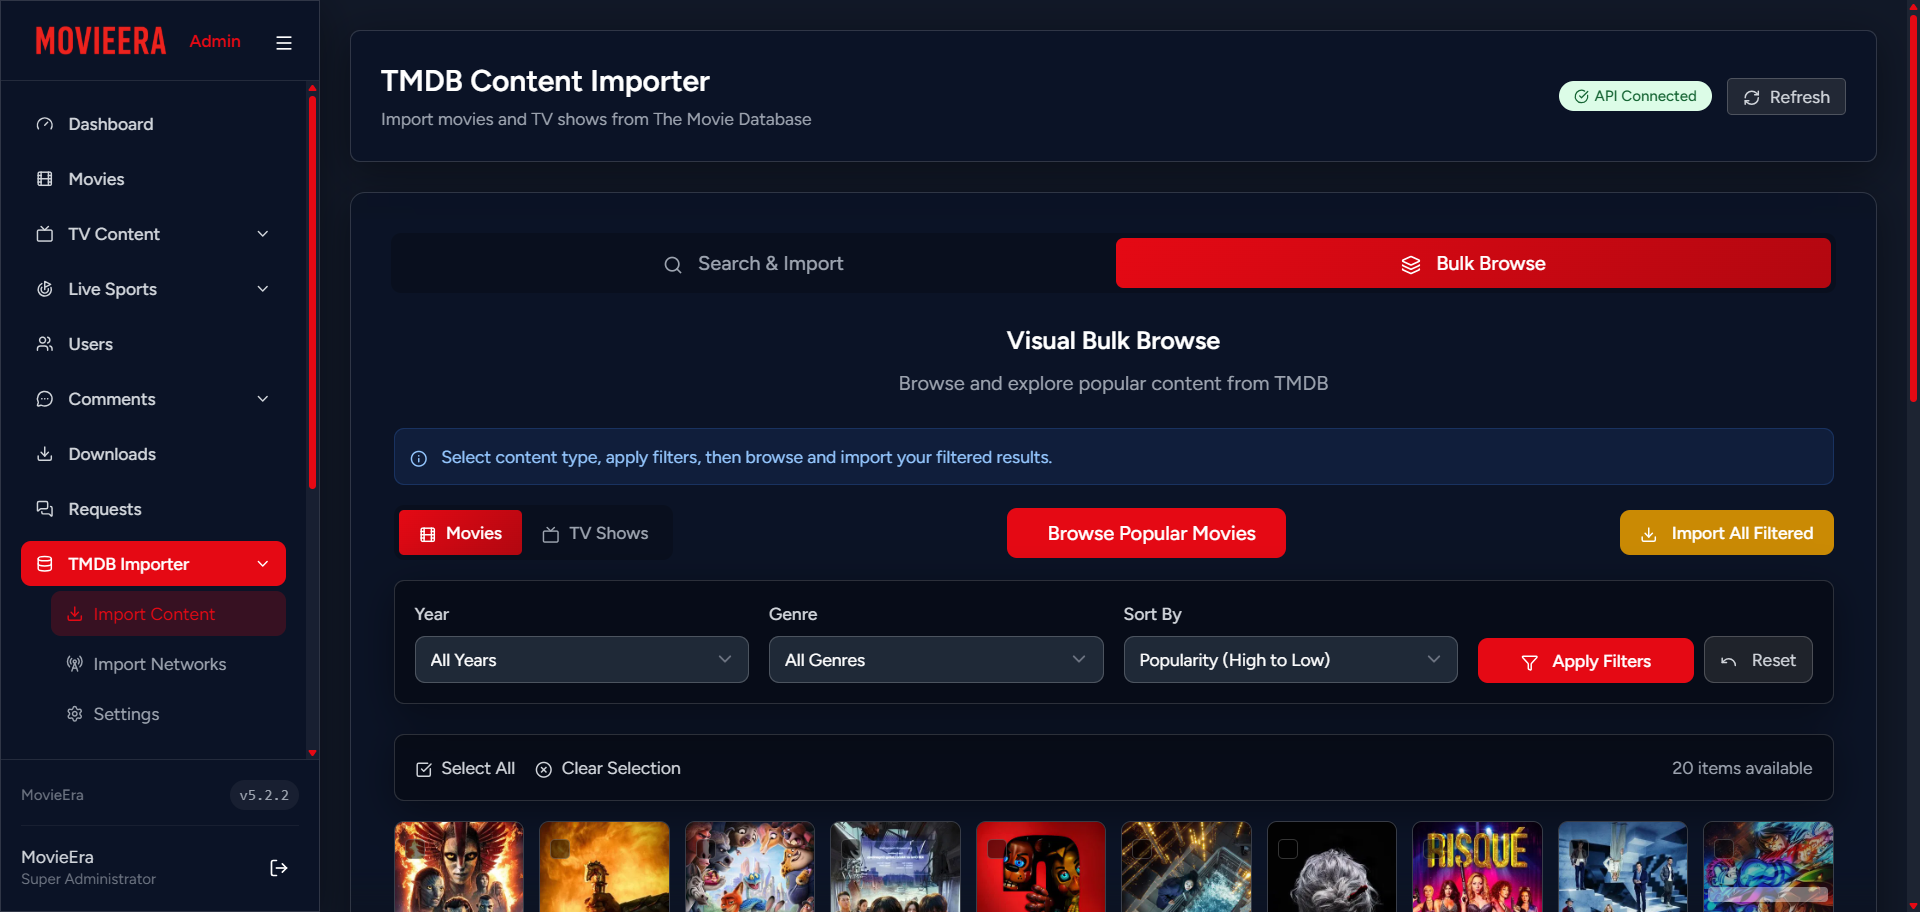Click the Apply Filters button
This screenshot has width=1920, height=912.
point(1585,661)
